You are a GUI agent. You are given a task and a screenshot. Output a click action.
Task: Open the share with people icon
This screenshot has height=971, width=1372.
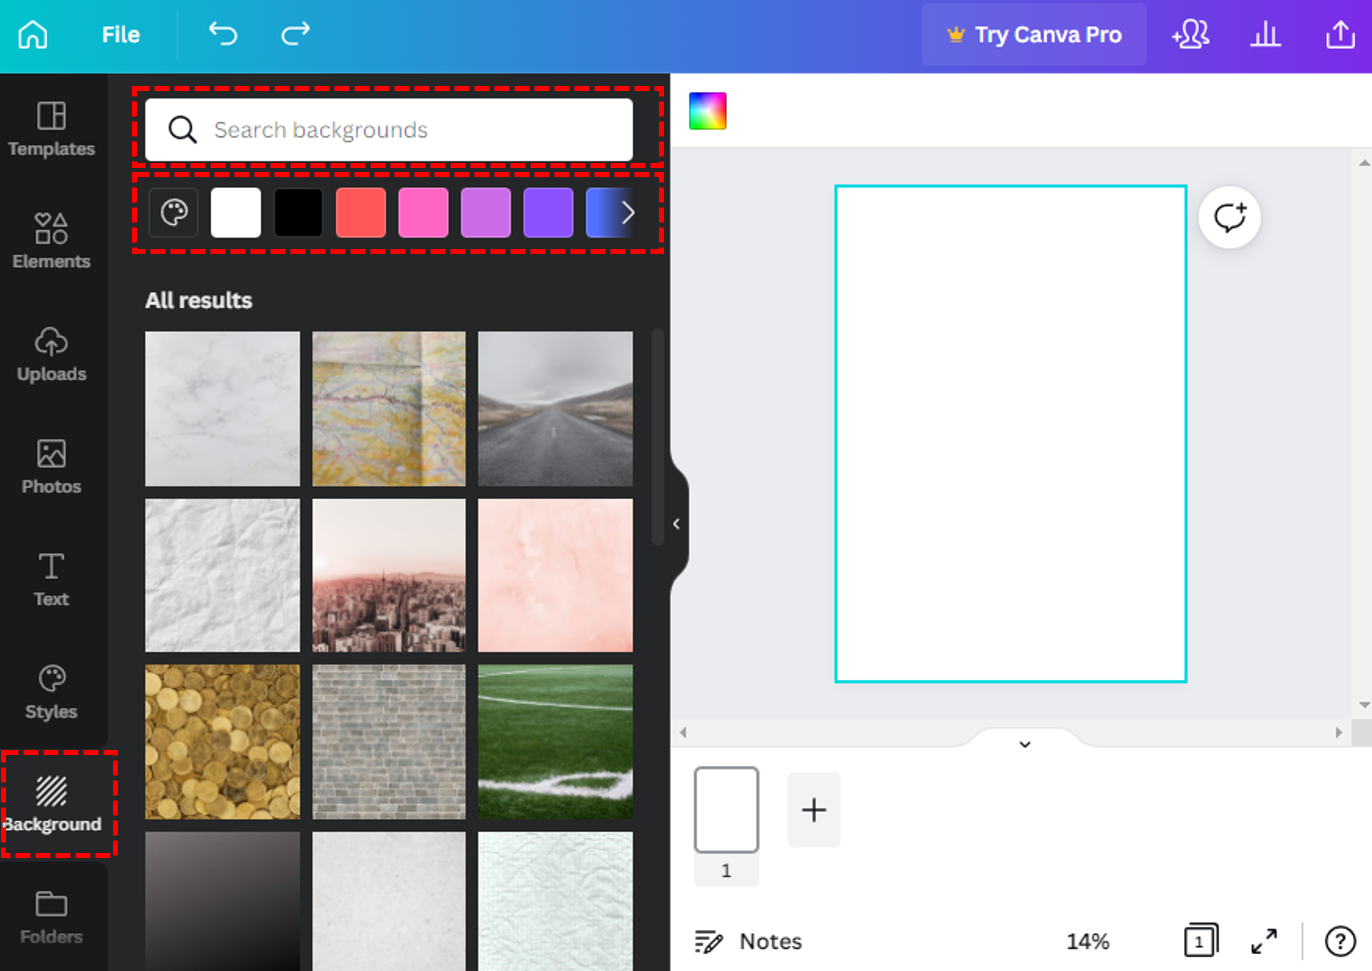click(1191, 35)
